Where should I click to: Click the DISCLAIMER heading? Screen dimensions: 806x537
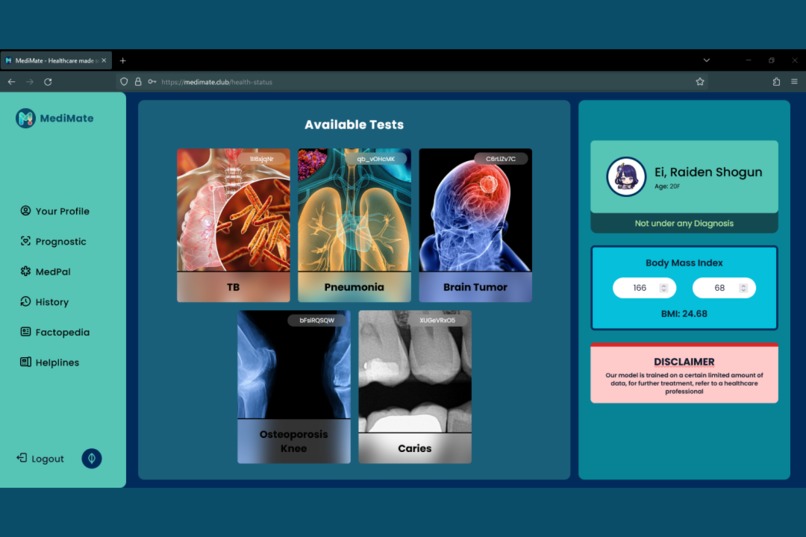tap(684, 362)
